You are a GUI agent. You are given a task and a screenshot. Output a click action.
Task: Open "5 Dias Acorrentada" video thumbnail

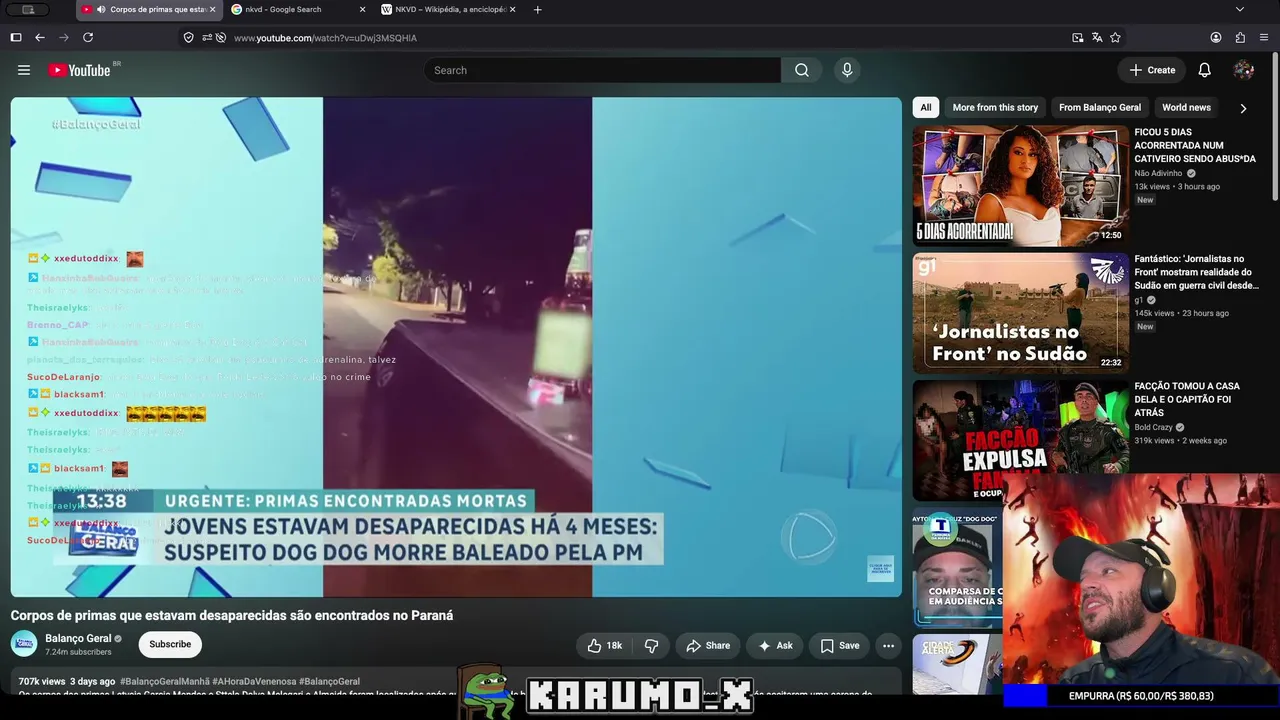click(1020, 185)
